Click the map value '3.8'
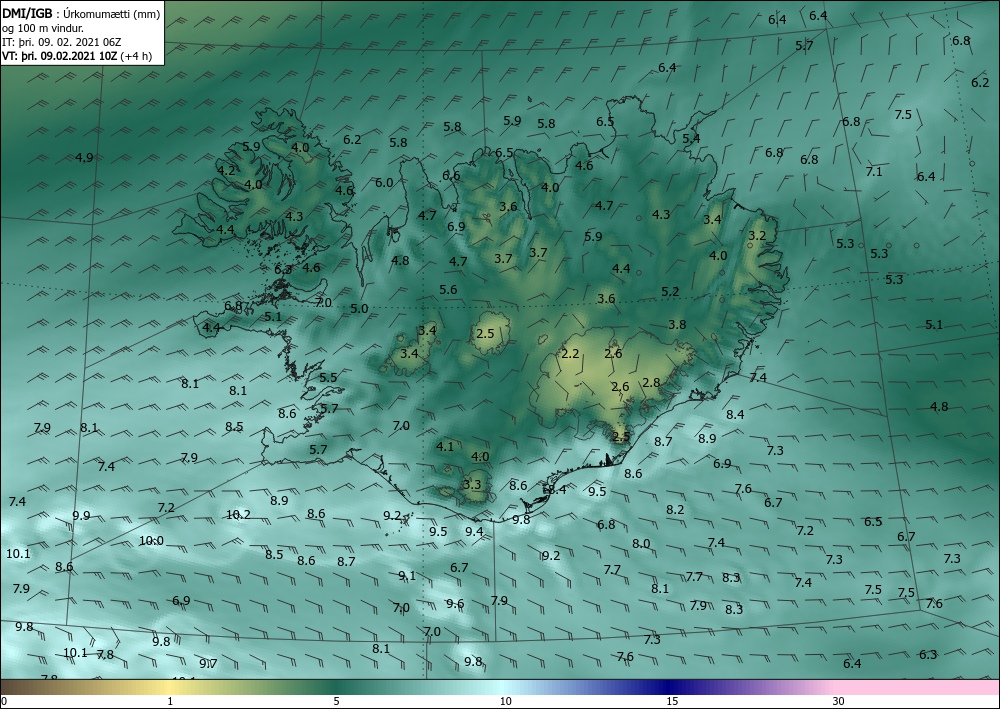The width and height of the screenshot is (1000, 709). (677, 325)
